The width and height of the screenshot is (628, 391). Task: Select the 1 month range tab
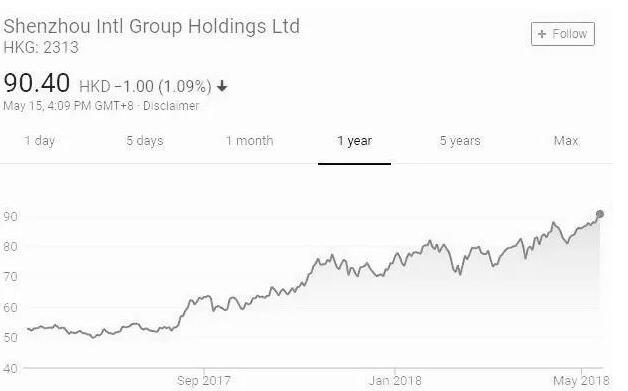click(249, 141)
